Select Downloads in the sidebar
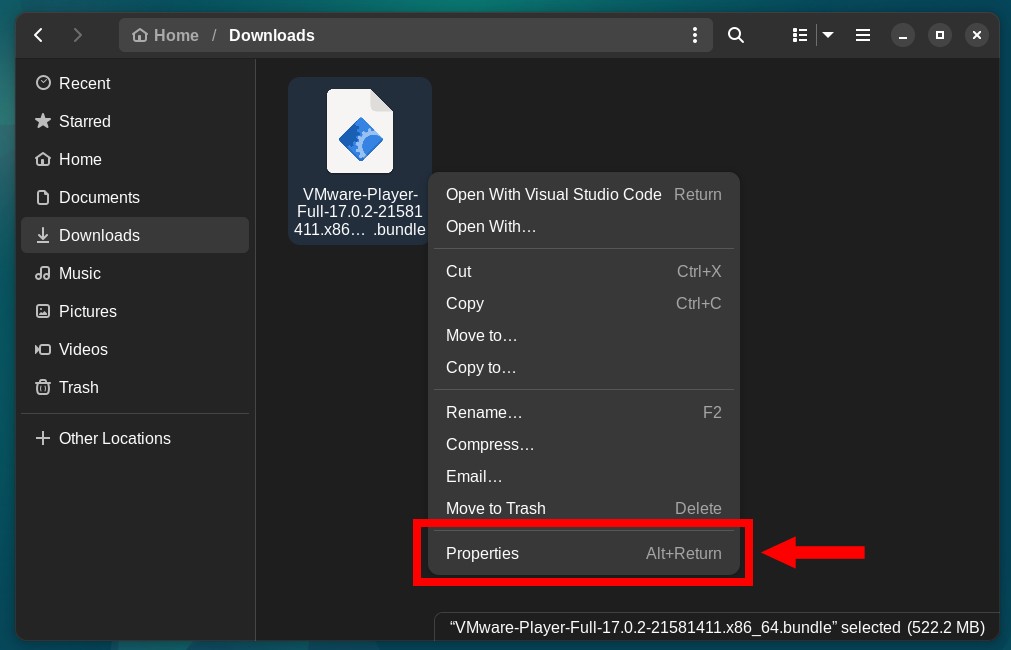Image resolution: width=1011 pixels, height=650 pixels. [135, 235]
